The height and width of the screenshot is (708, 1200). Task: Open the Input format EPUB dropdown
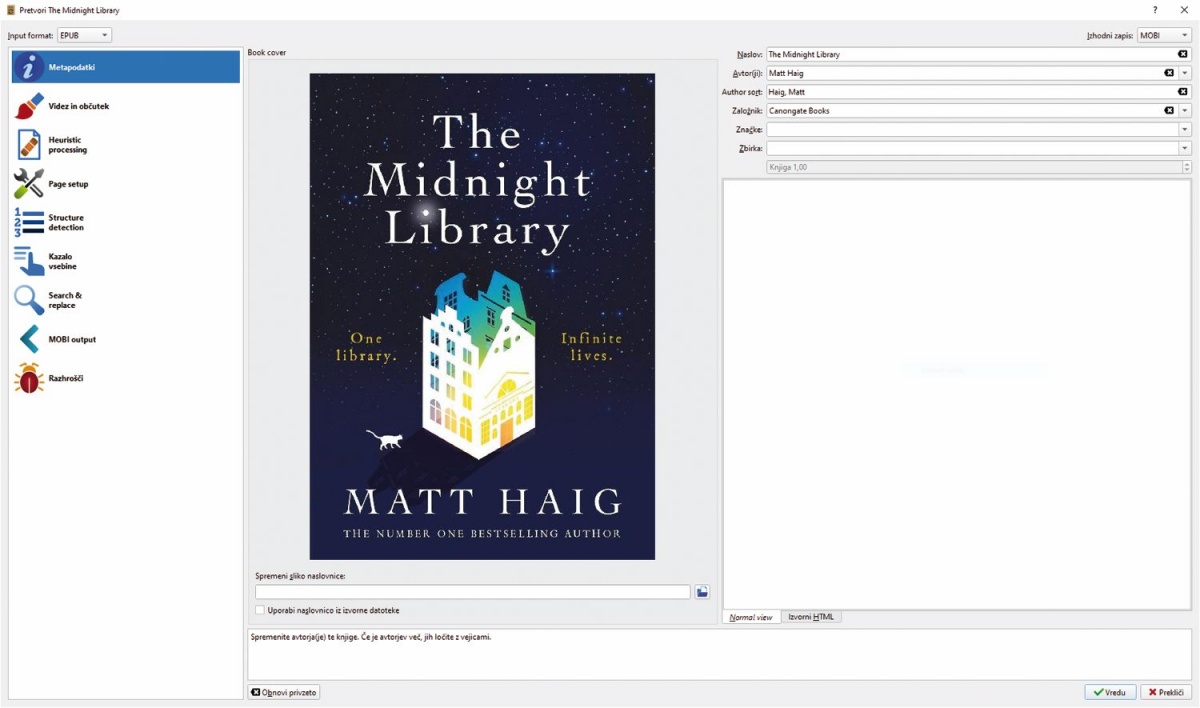(84, 35)
